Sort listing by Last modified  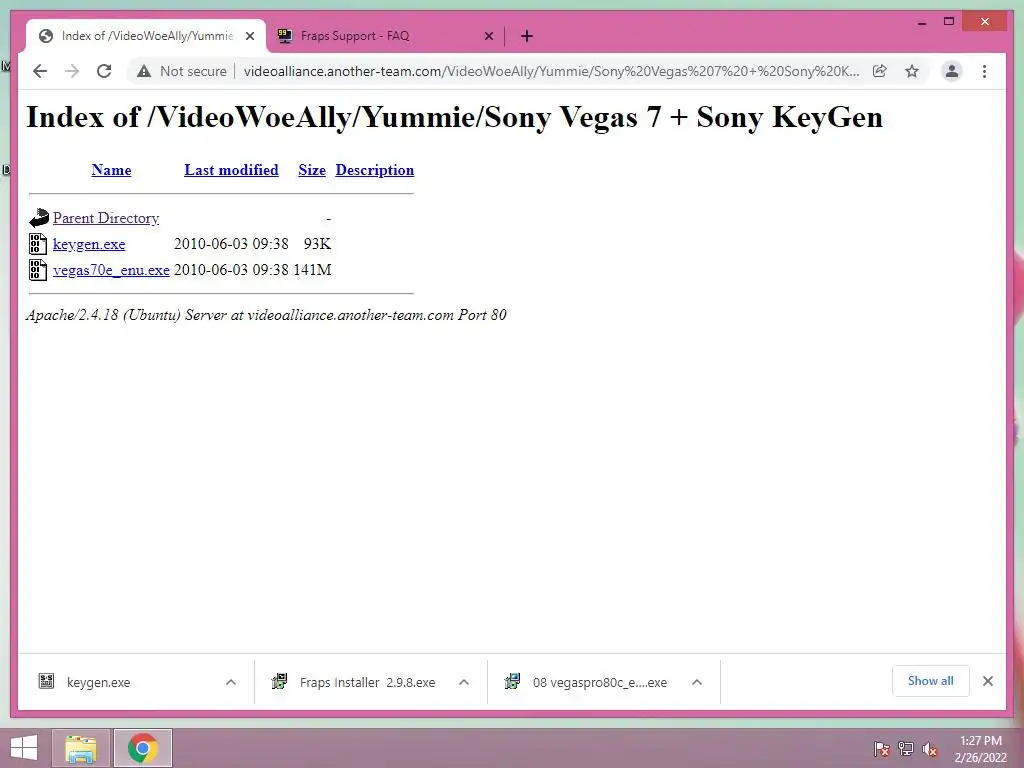[231, 170]
